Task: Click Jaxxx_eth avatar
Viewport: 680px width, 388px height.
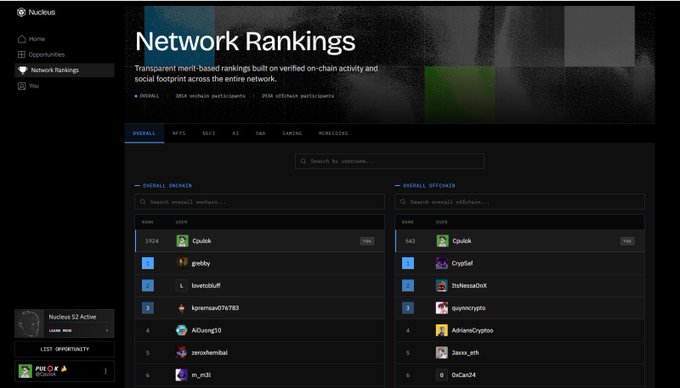Action: point(442,352)
